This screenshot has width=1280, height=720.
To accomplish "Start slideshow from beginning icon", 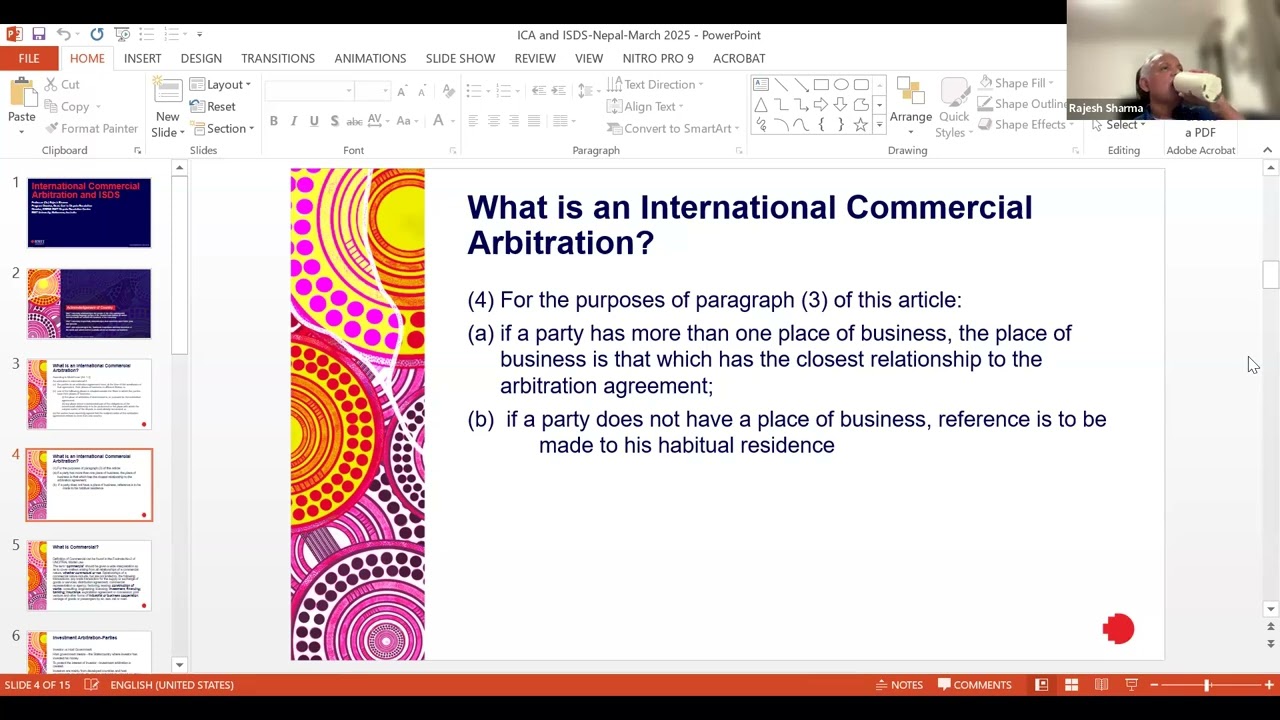I will point(124,34).
